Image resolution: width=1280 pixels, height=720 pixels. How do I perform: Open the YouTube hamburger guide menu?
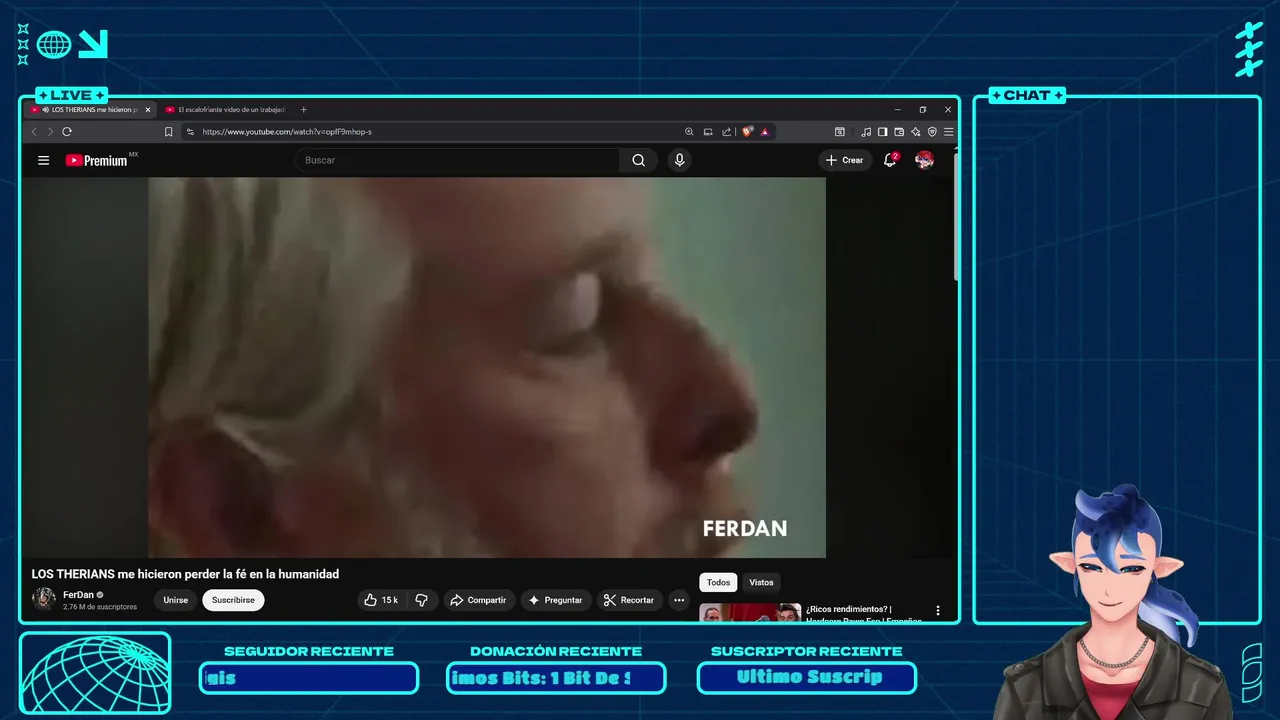pos(43,160)
